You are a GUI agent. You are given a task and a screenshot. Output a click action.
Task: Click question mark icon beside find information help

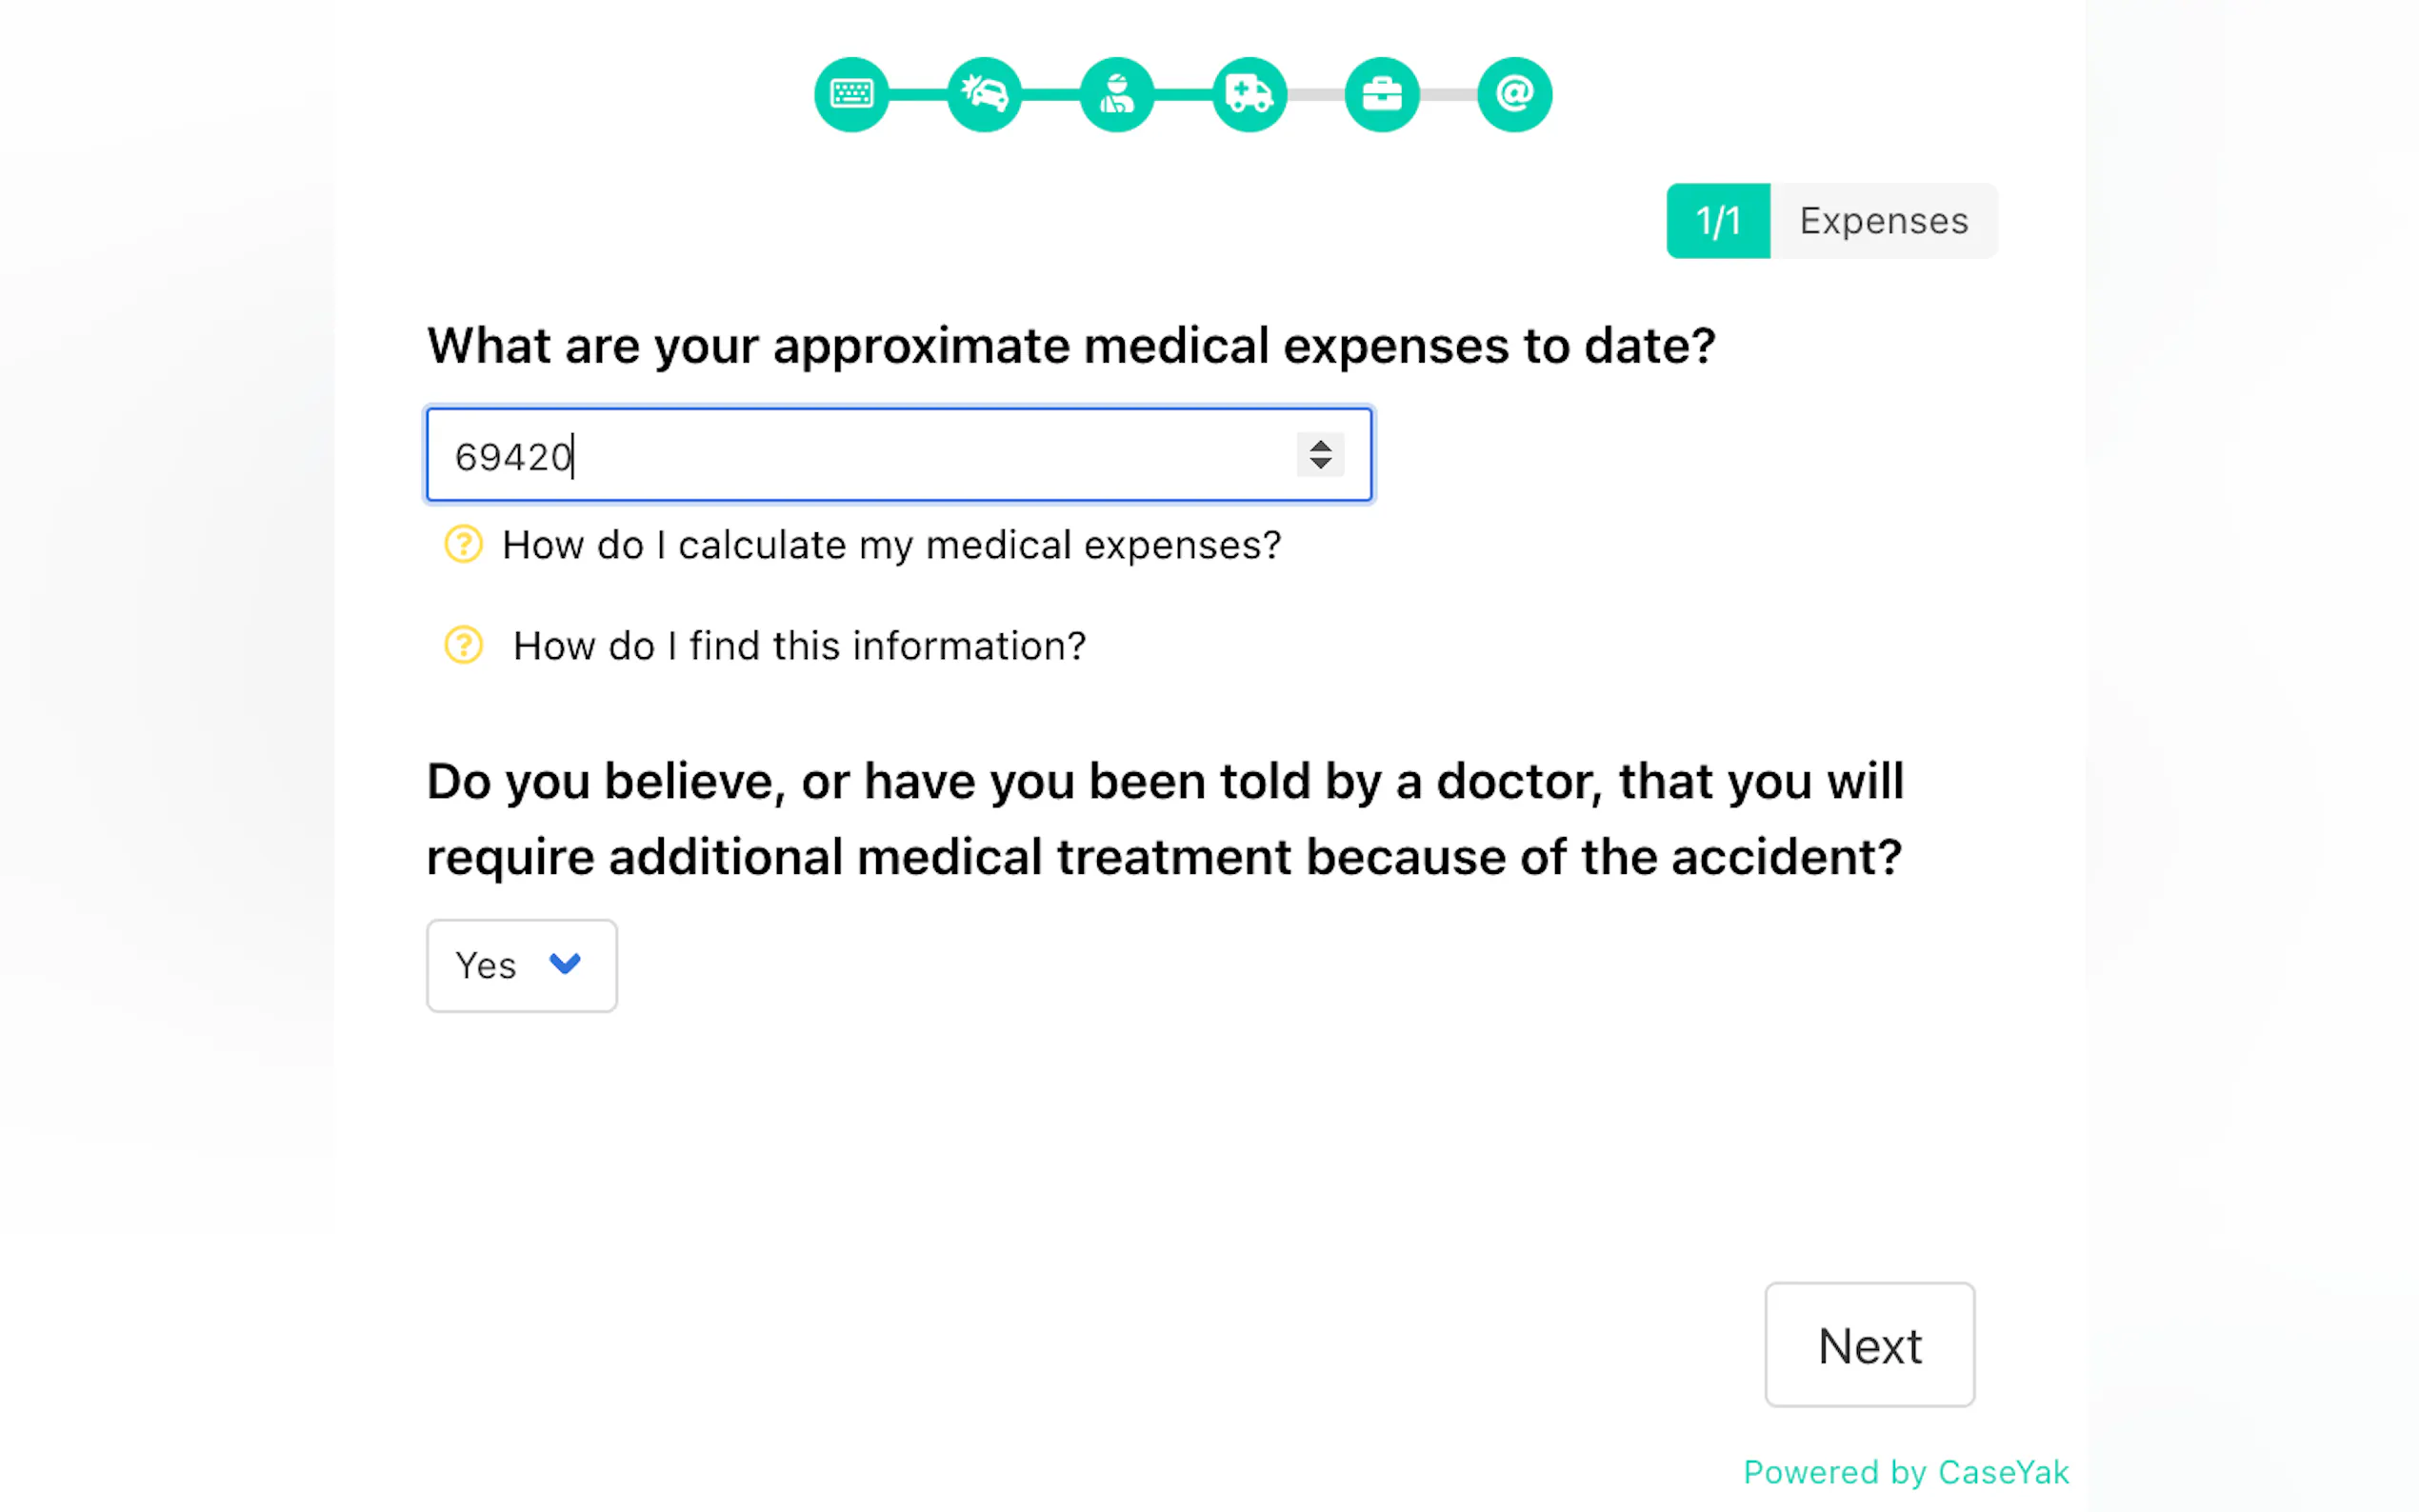(x=463, y=645)
